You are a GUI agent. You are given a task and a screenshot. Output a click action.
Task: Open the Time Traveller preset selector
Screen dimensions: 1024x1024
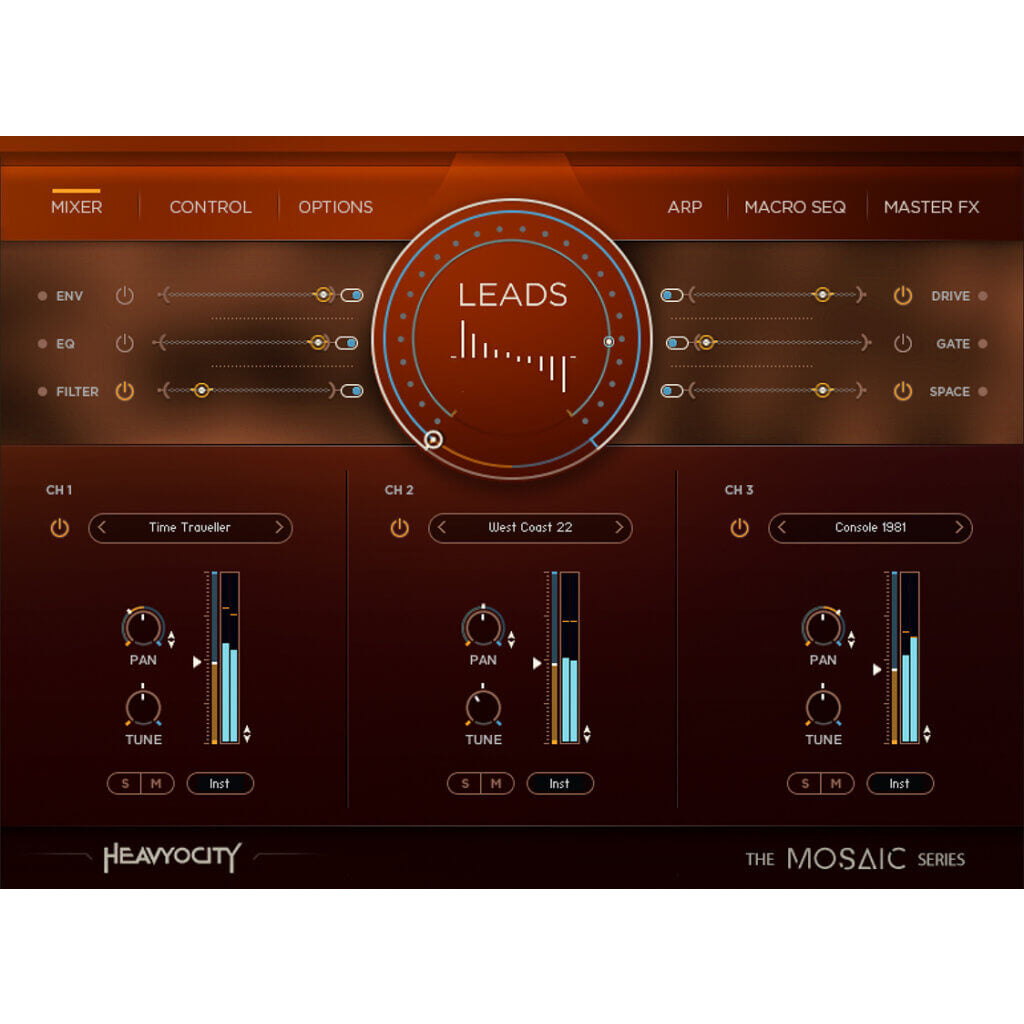[x=190, y=528]
